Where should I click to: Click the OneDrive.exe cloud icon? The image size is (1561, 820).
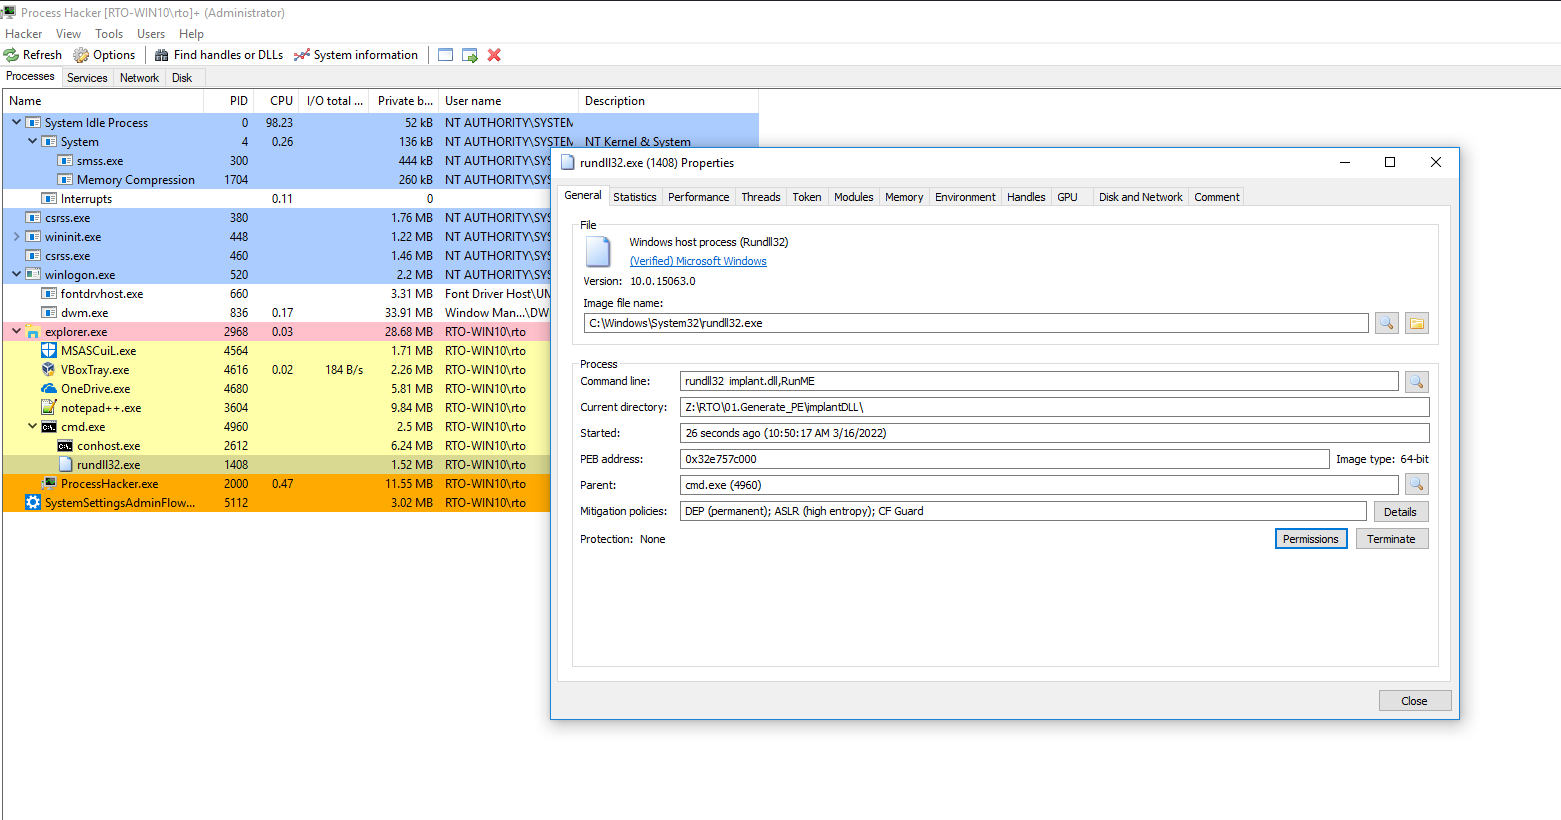pyautogui.click(x=49, y=389)
